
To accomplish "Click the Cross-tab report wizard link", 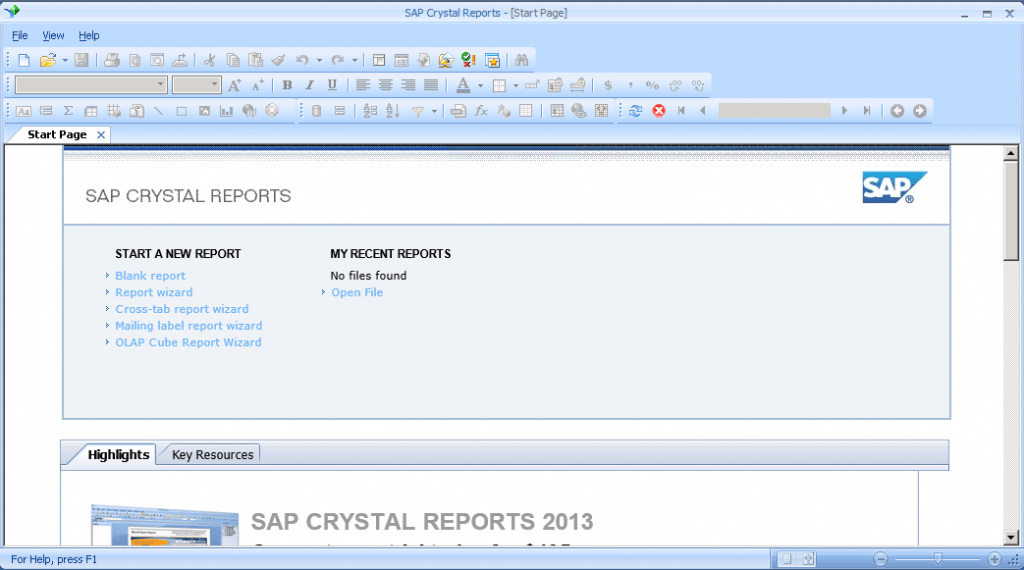I will 181,309.
